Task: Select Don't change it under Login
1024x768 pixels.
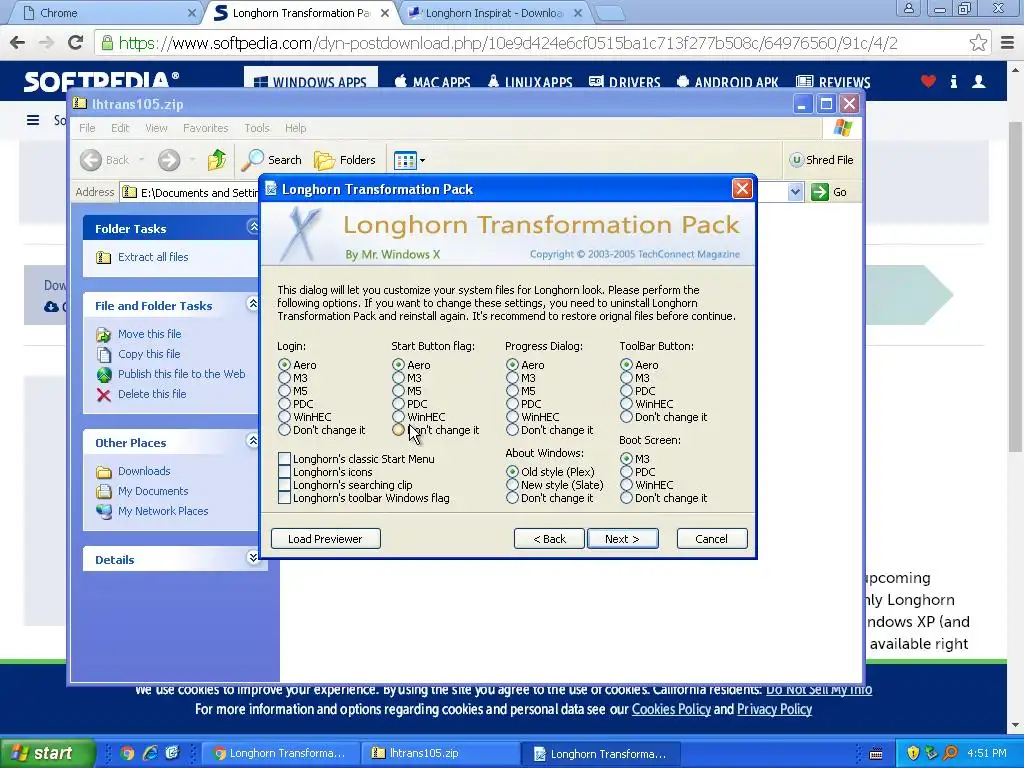Action: pos(284,430)
